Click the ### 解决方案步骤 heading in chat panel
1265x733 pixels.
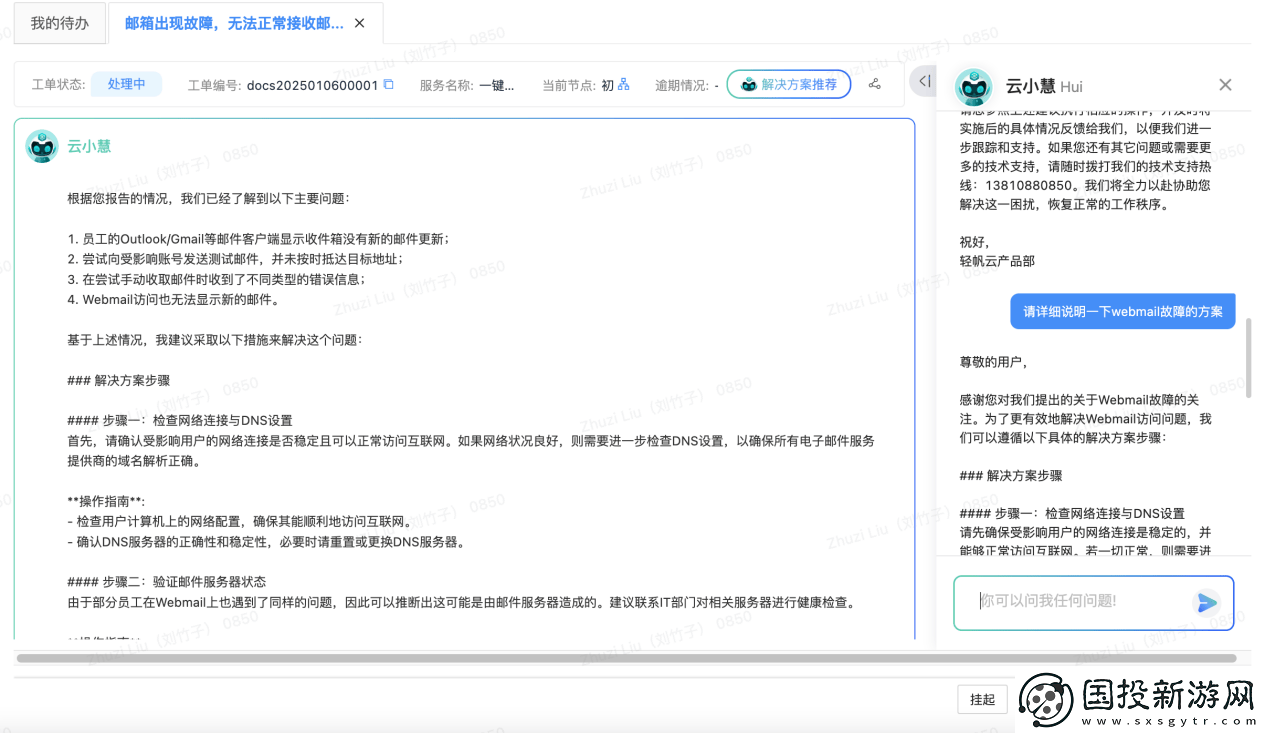(x=1010, y=476)
